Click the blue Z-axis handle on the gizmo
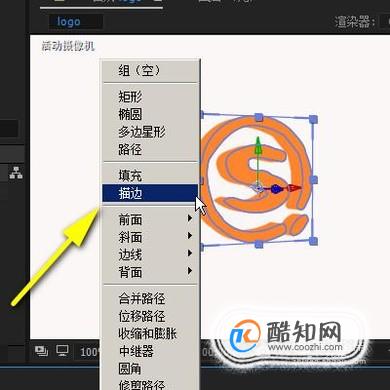This screenshot has width=390, height=390. (x=275, y=189)
